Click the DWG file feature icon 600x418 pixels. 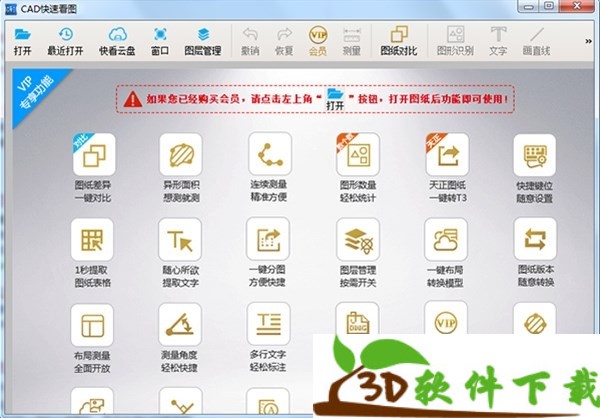(358, 318)
